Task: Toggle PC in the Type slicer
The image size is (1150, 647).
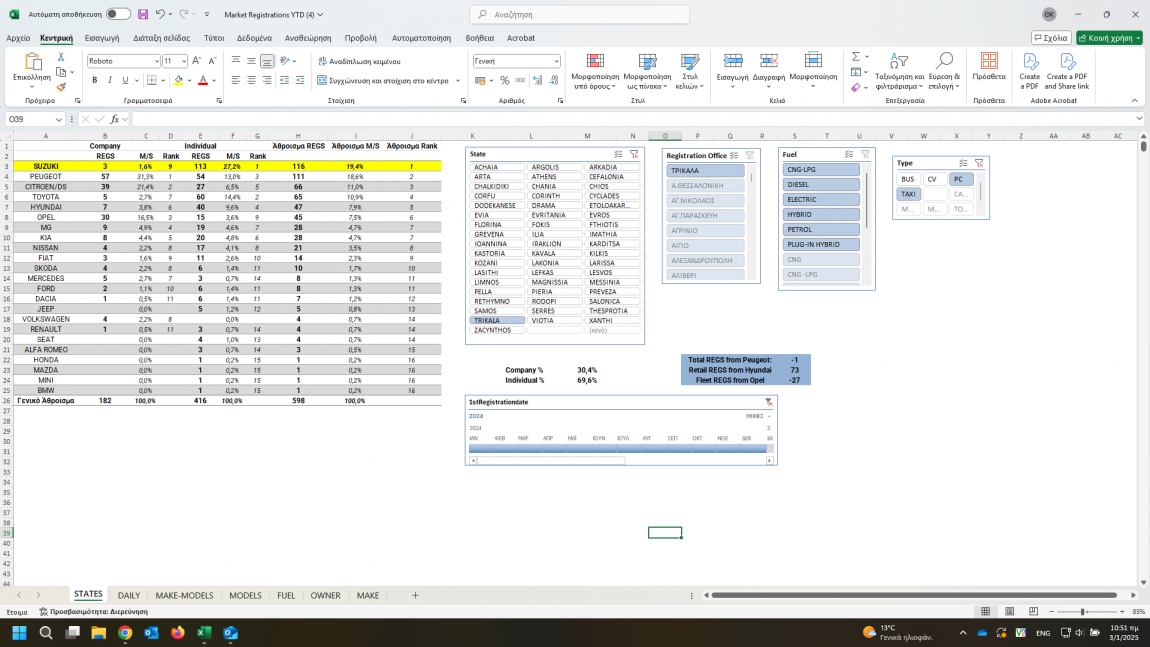Action: click(x=960, y=179)
